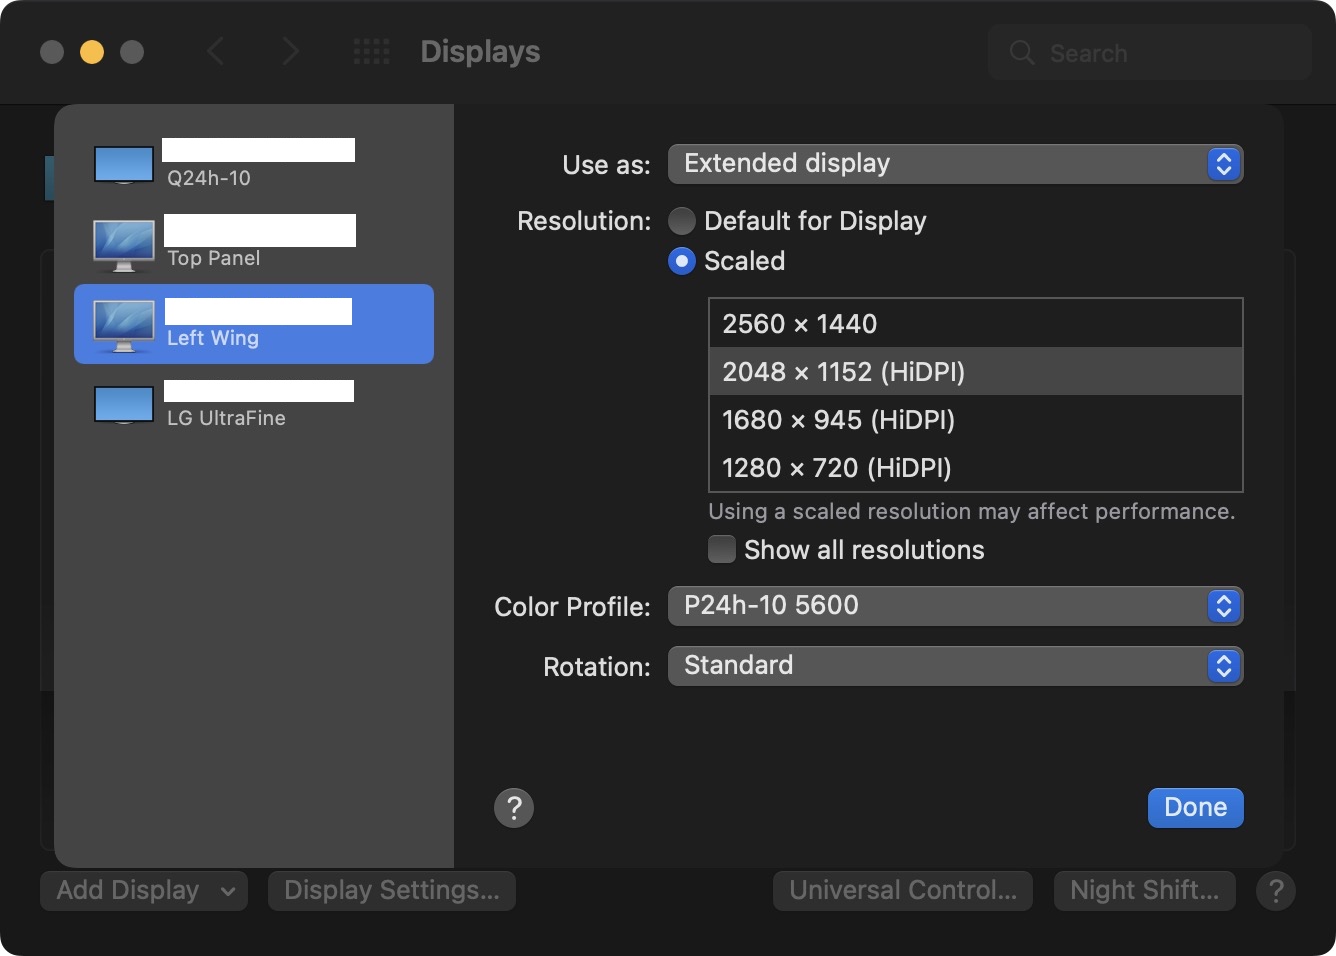Open the Rotation dropdown menu
1336x956 pixels.
(x=955, y=666)
